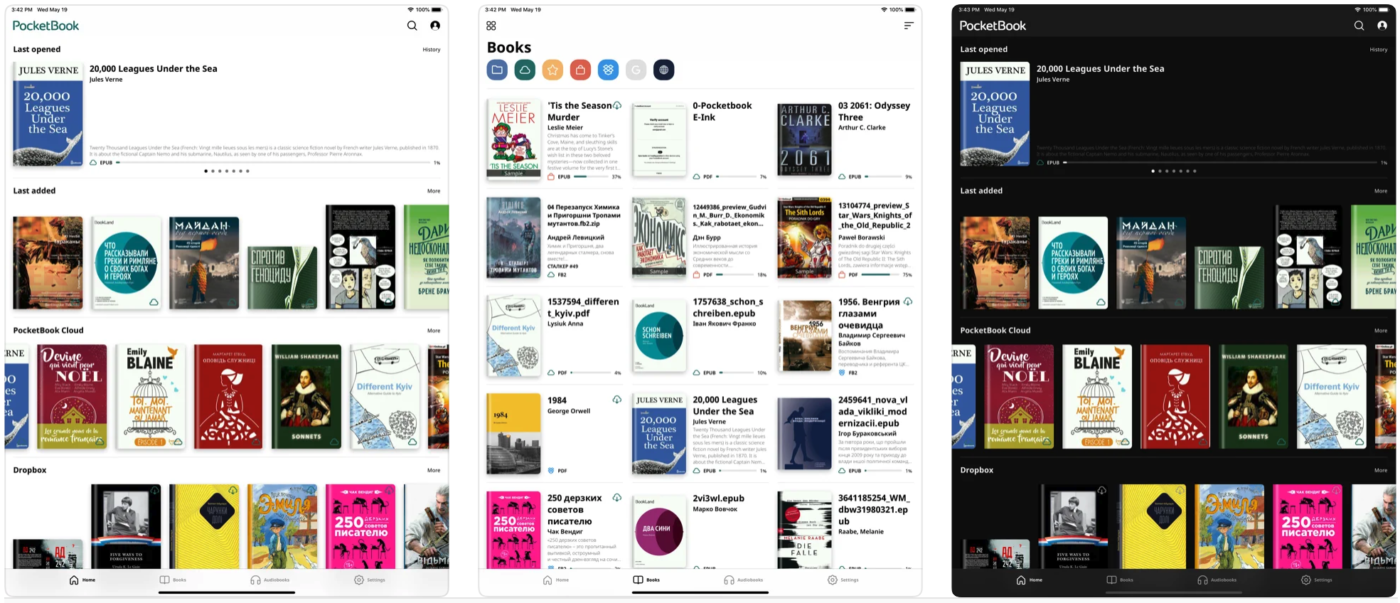The width and height of the screenshot is (1400, 603).
Task: Open the user account profile icon
Action: click(x=434, y=25)
